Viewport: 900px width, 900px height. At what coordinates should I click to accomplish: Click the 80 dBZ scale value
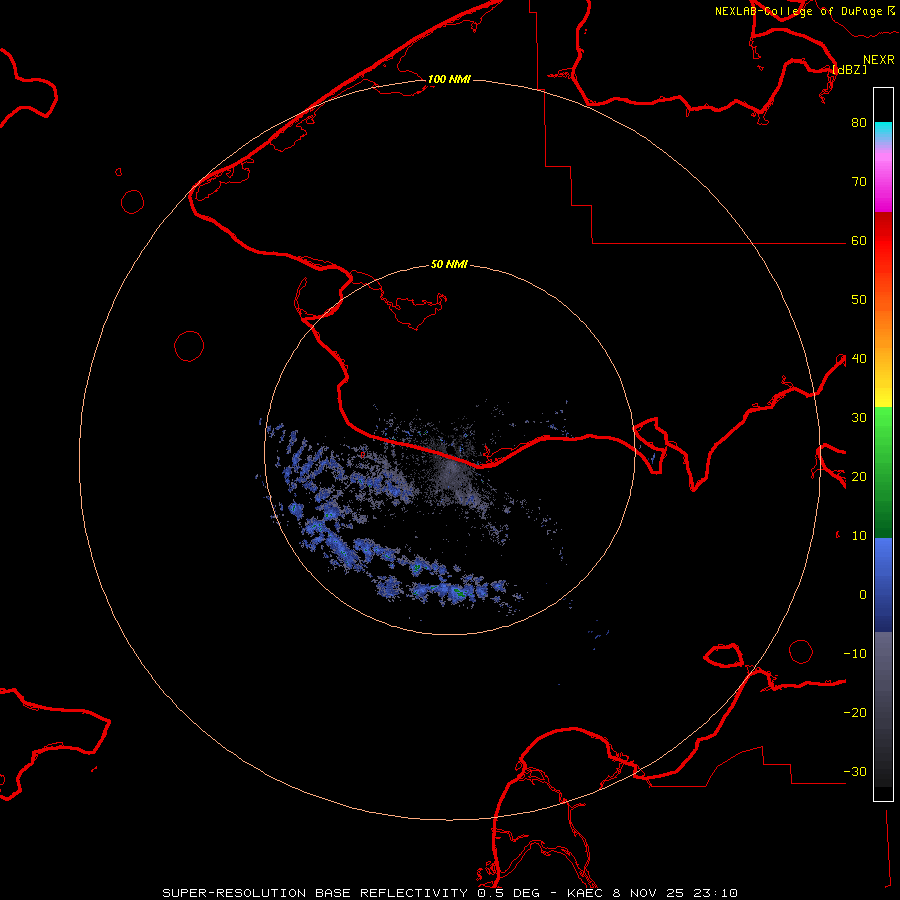(x=859, y=122)
